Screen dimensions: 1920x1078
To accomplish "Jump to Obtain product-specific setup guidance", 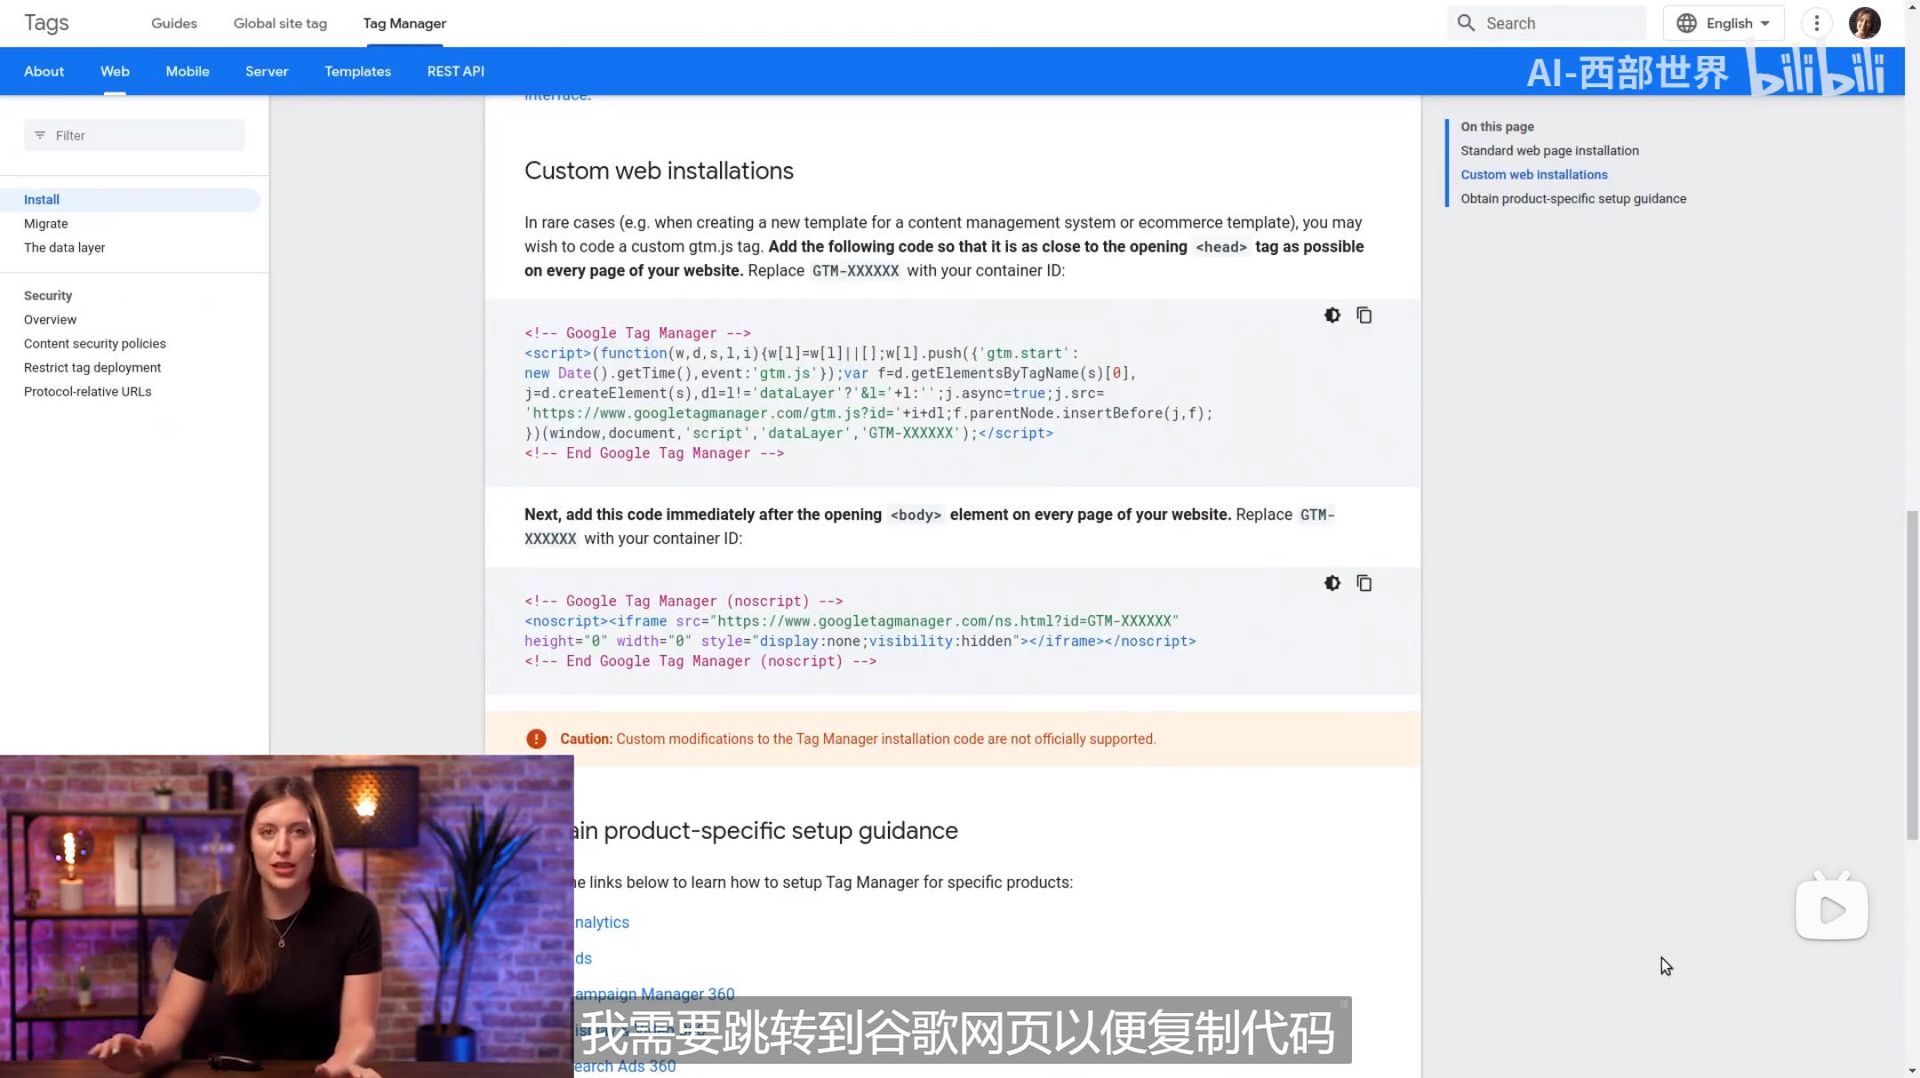I will coord(1573,199).
